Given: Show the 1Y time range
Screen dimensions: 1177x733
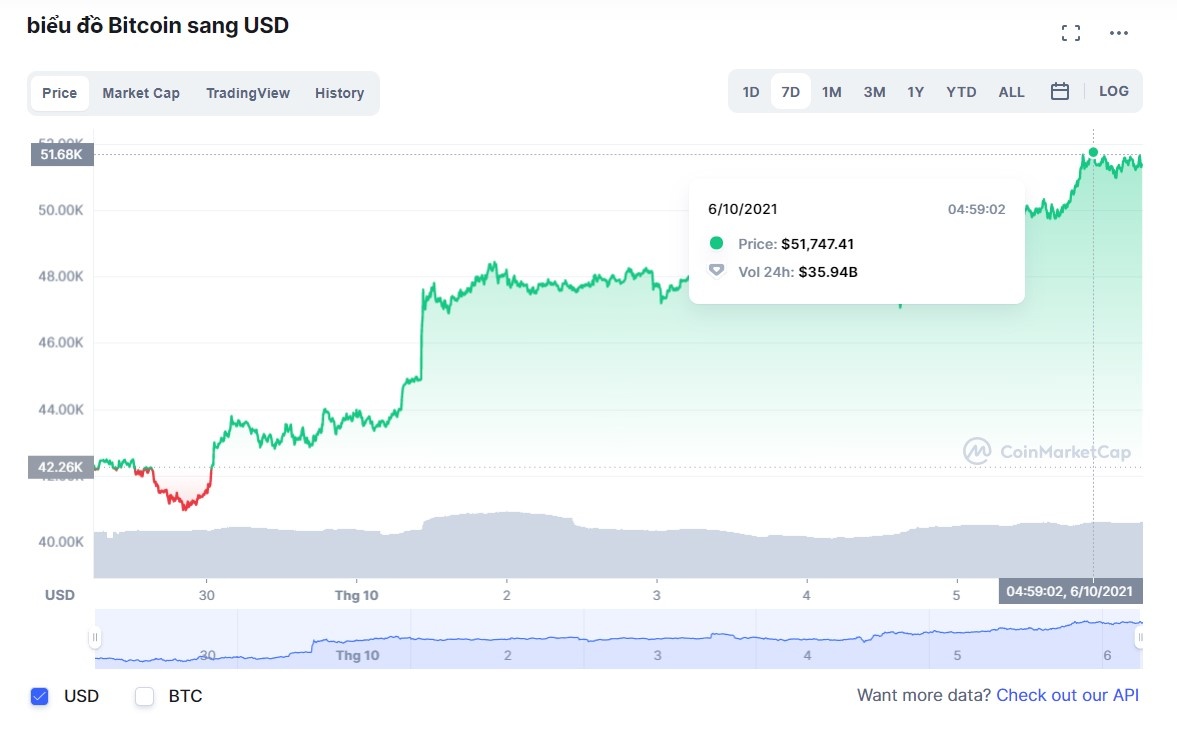Looking at the screenshot, I should [x=915, y=92].
